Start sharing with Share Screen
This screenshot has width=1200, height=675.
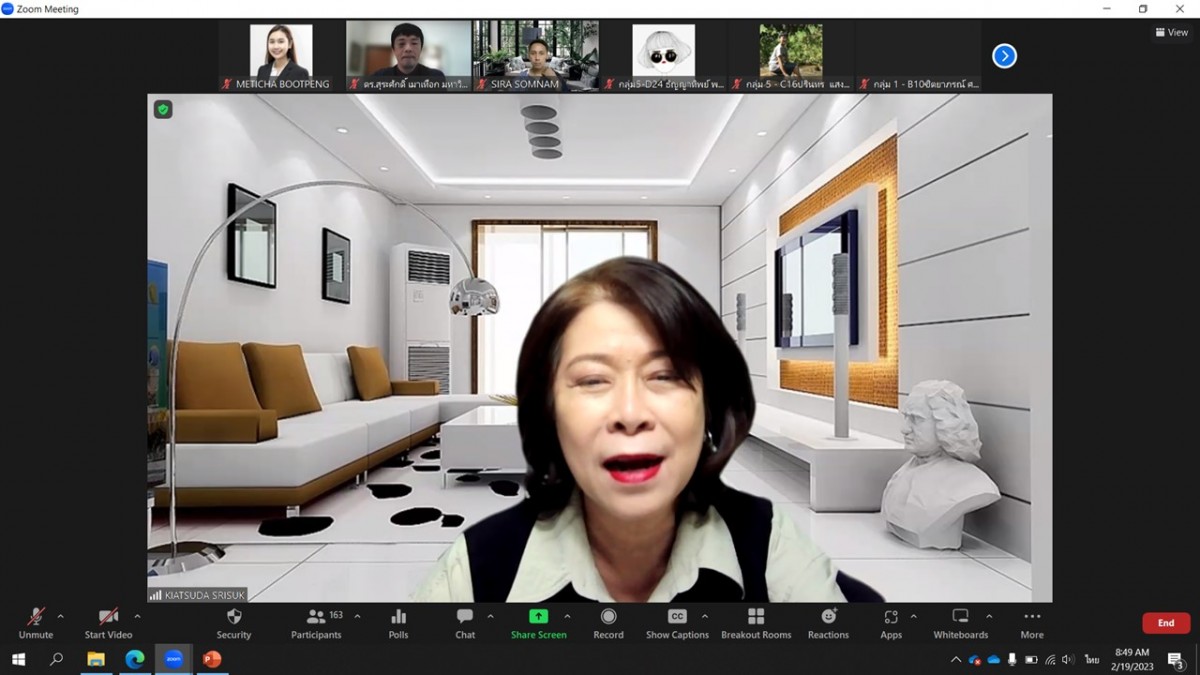538,617
